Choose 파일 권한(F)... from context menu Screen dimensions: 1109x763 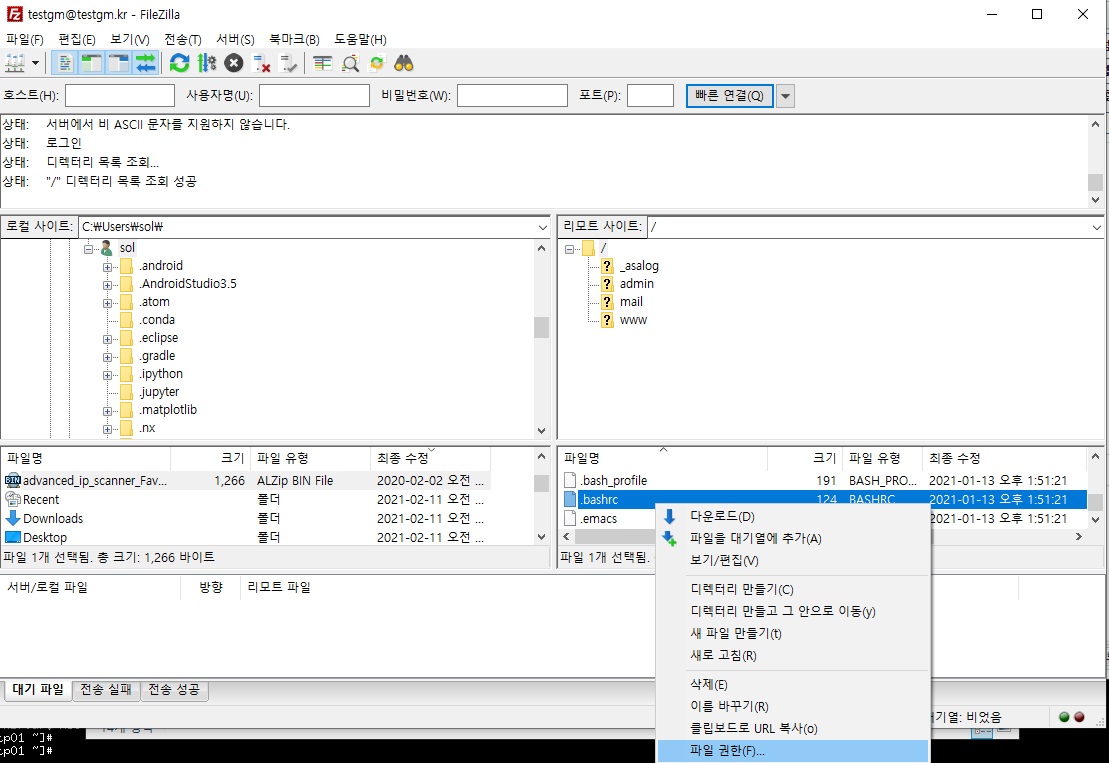(727, 750)
